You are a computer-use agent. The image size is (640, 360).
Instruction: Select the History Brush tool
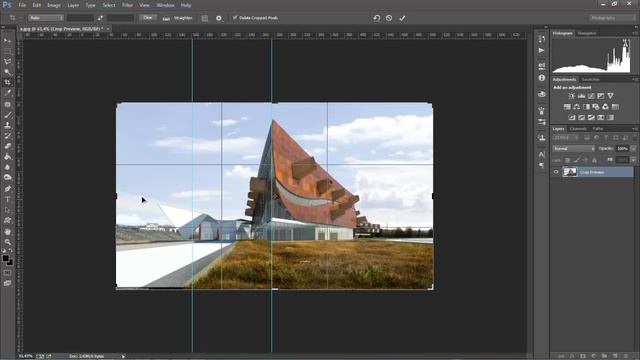7,136
